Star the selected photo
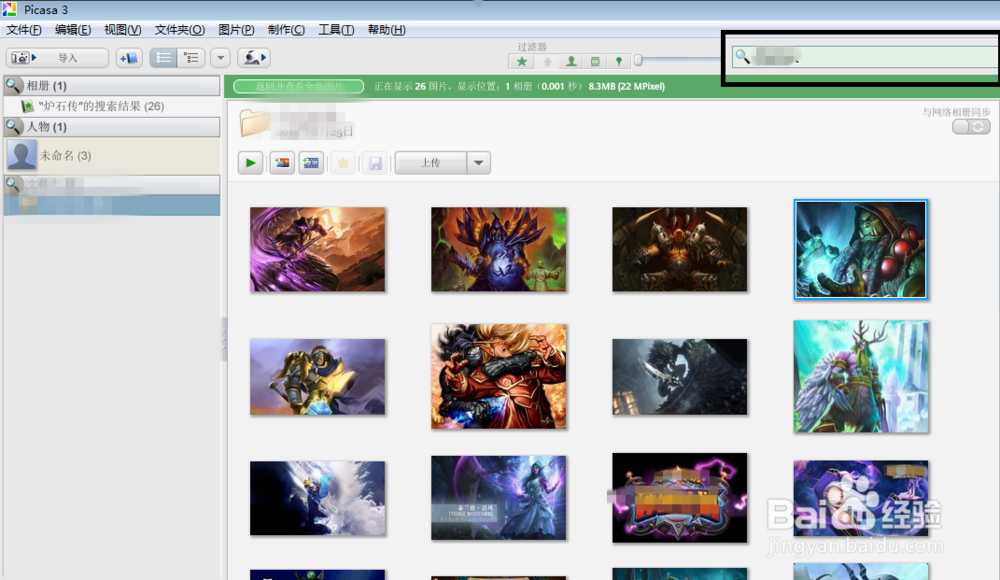This screenshot has width=1000, height=580. [343, 163]
